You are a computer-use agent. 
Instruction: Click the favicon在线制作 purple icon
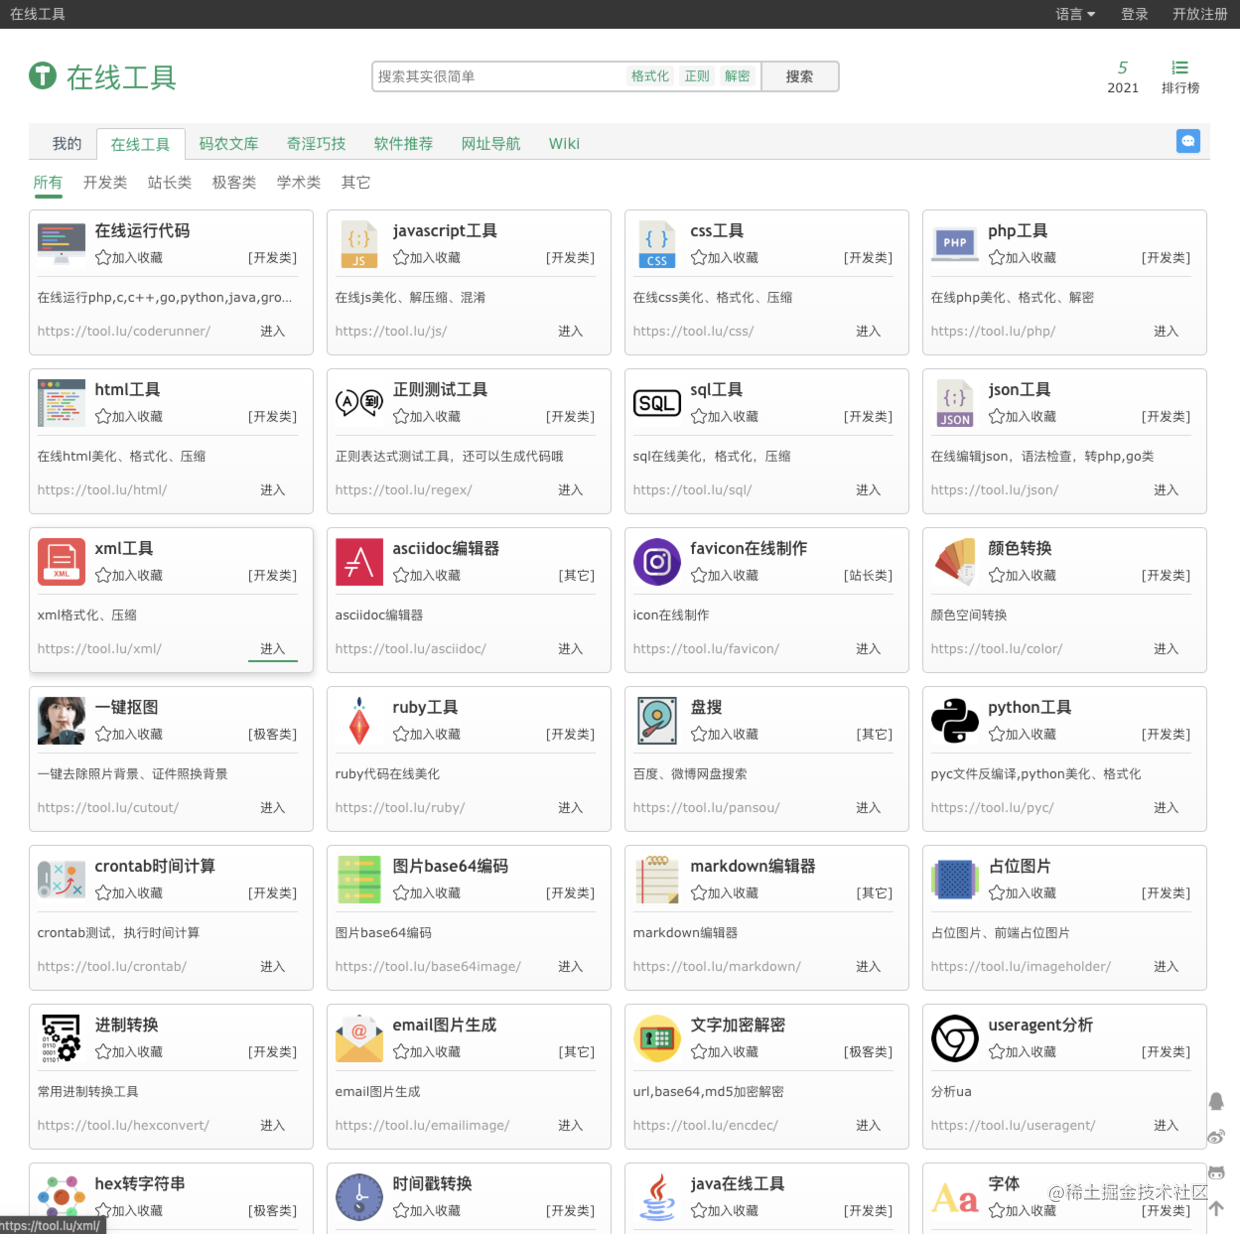[x=657, y=562]
